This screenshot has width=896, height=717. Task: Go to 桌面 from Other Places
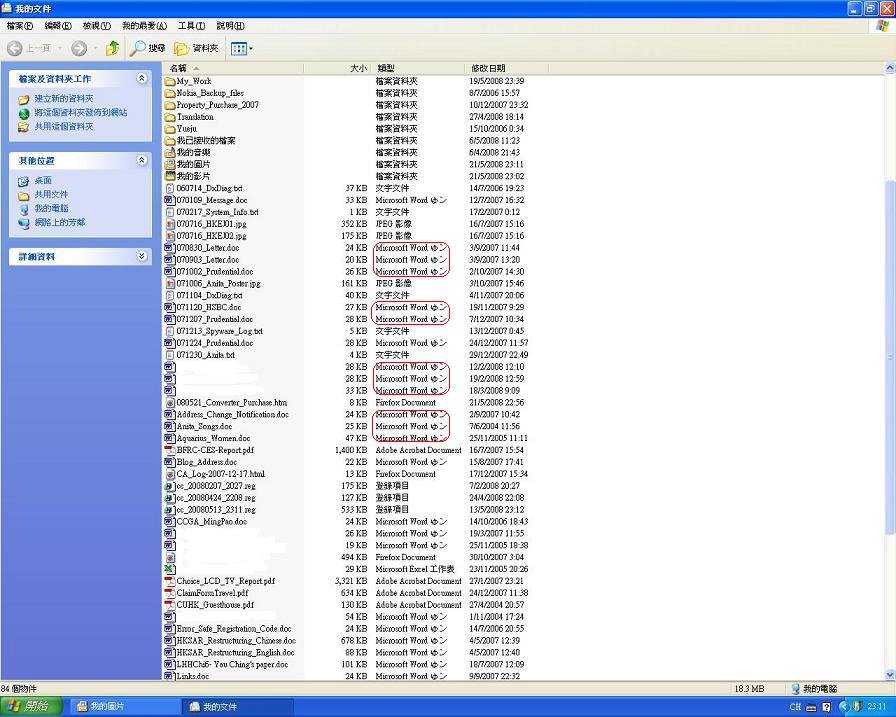point(43,181)
